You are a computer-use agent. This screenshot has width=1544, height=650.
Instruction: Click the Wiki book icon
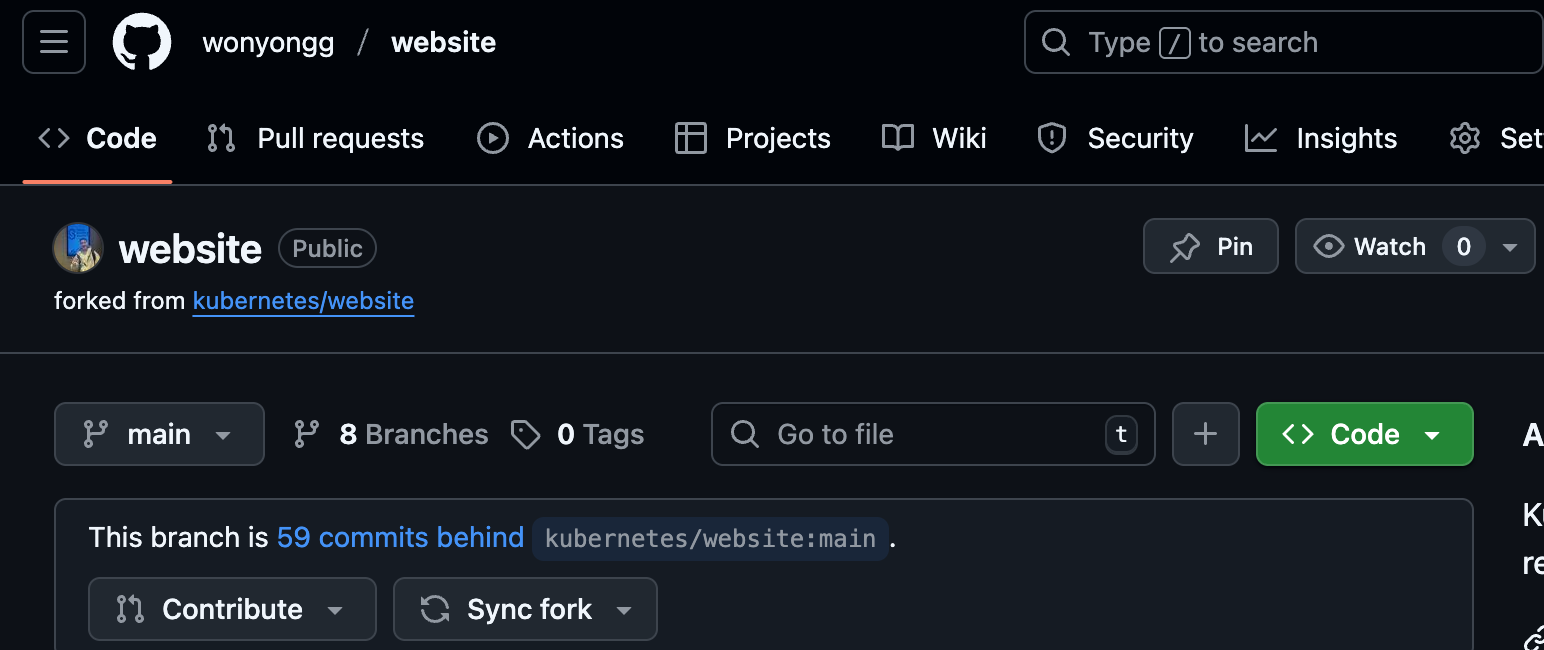pos(898,138)
